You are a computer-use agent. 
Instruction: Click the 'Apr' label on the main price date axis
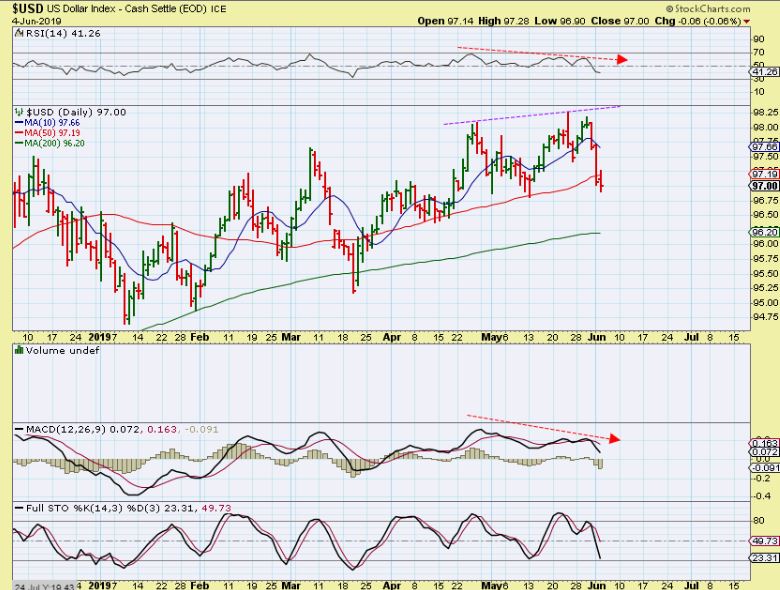(x=392, y=337)
